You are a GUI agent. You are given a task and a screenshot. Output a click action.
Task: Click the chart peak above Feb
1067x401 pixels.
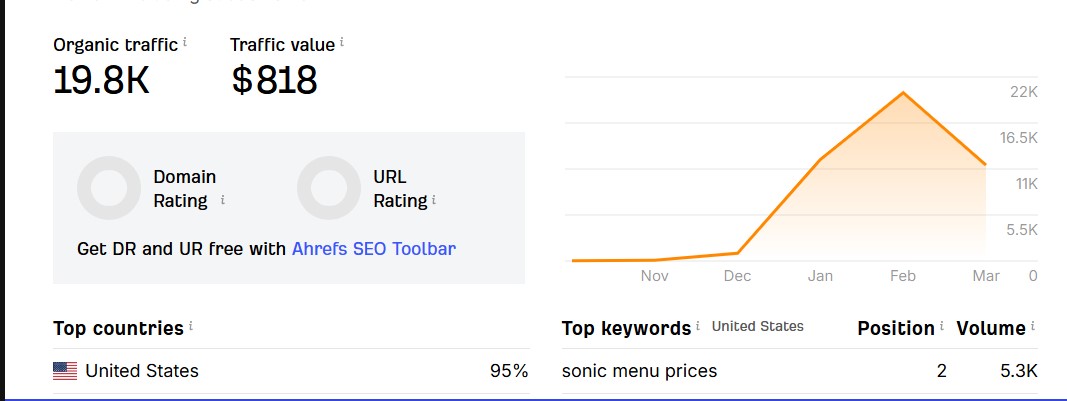click(x=903, y=93)
